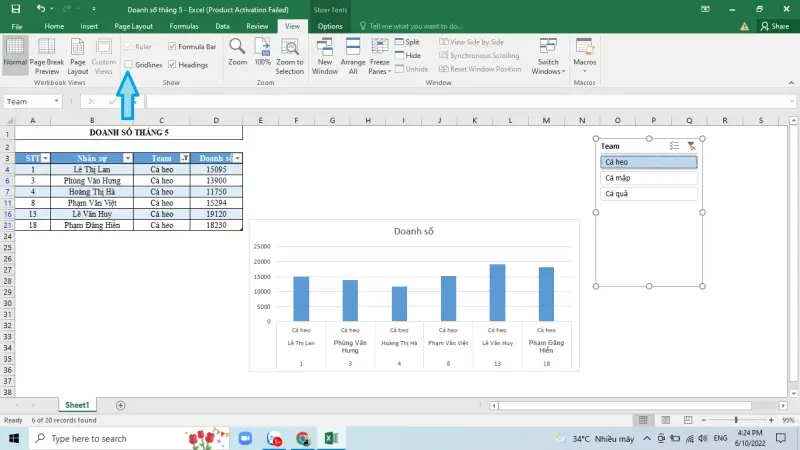
Task: Toggle the Headings checkbox
Action: coord(173,64)
